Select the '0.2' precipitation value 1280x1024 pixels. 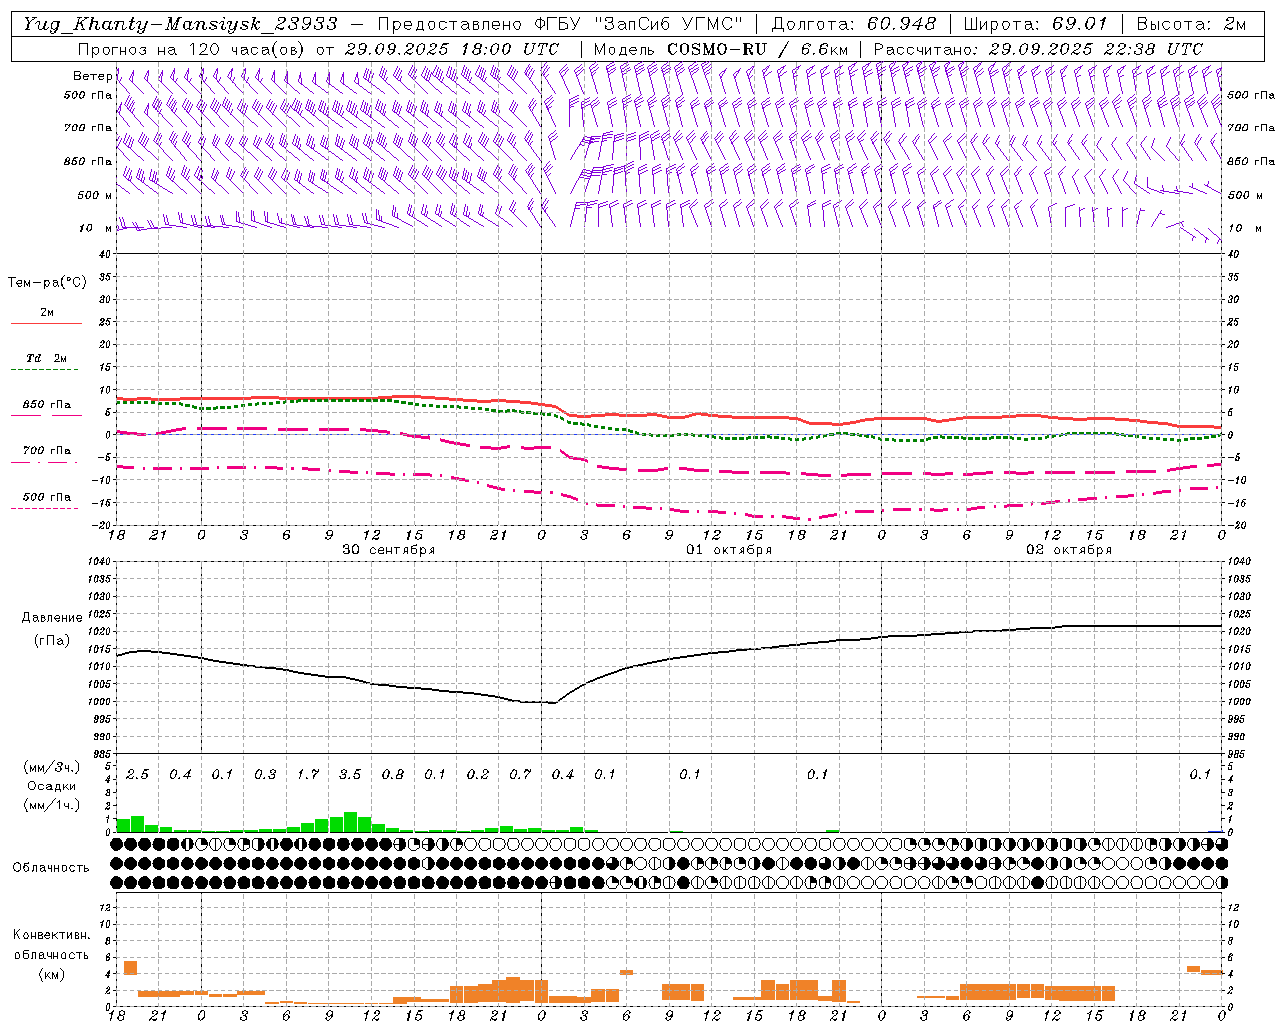click(x=478, y=775)
